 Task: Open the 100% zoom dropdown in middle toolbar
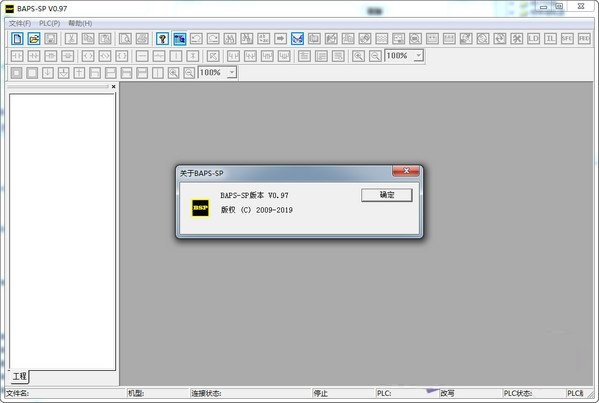(x=419, y=56)
